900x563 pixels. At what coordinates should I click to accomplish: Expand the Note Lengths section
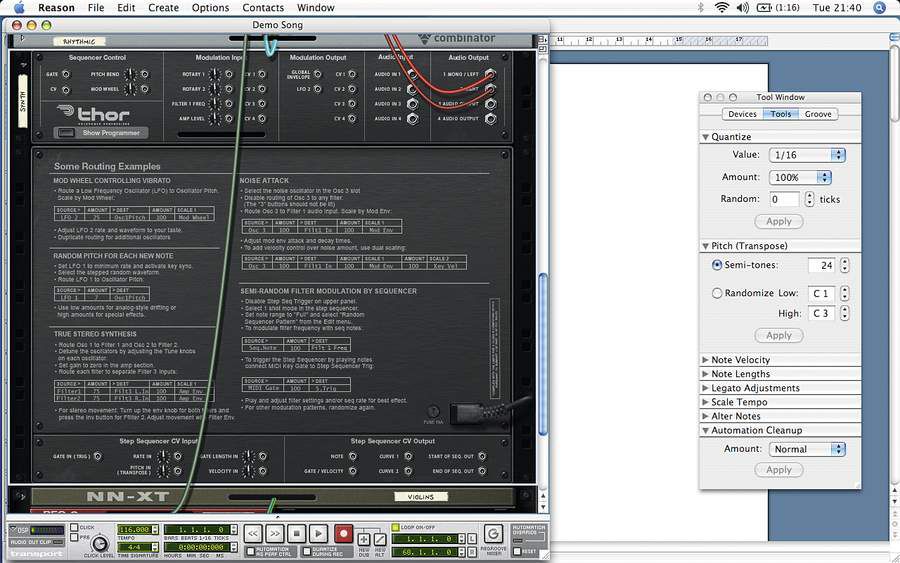(705, 374)
